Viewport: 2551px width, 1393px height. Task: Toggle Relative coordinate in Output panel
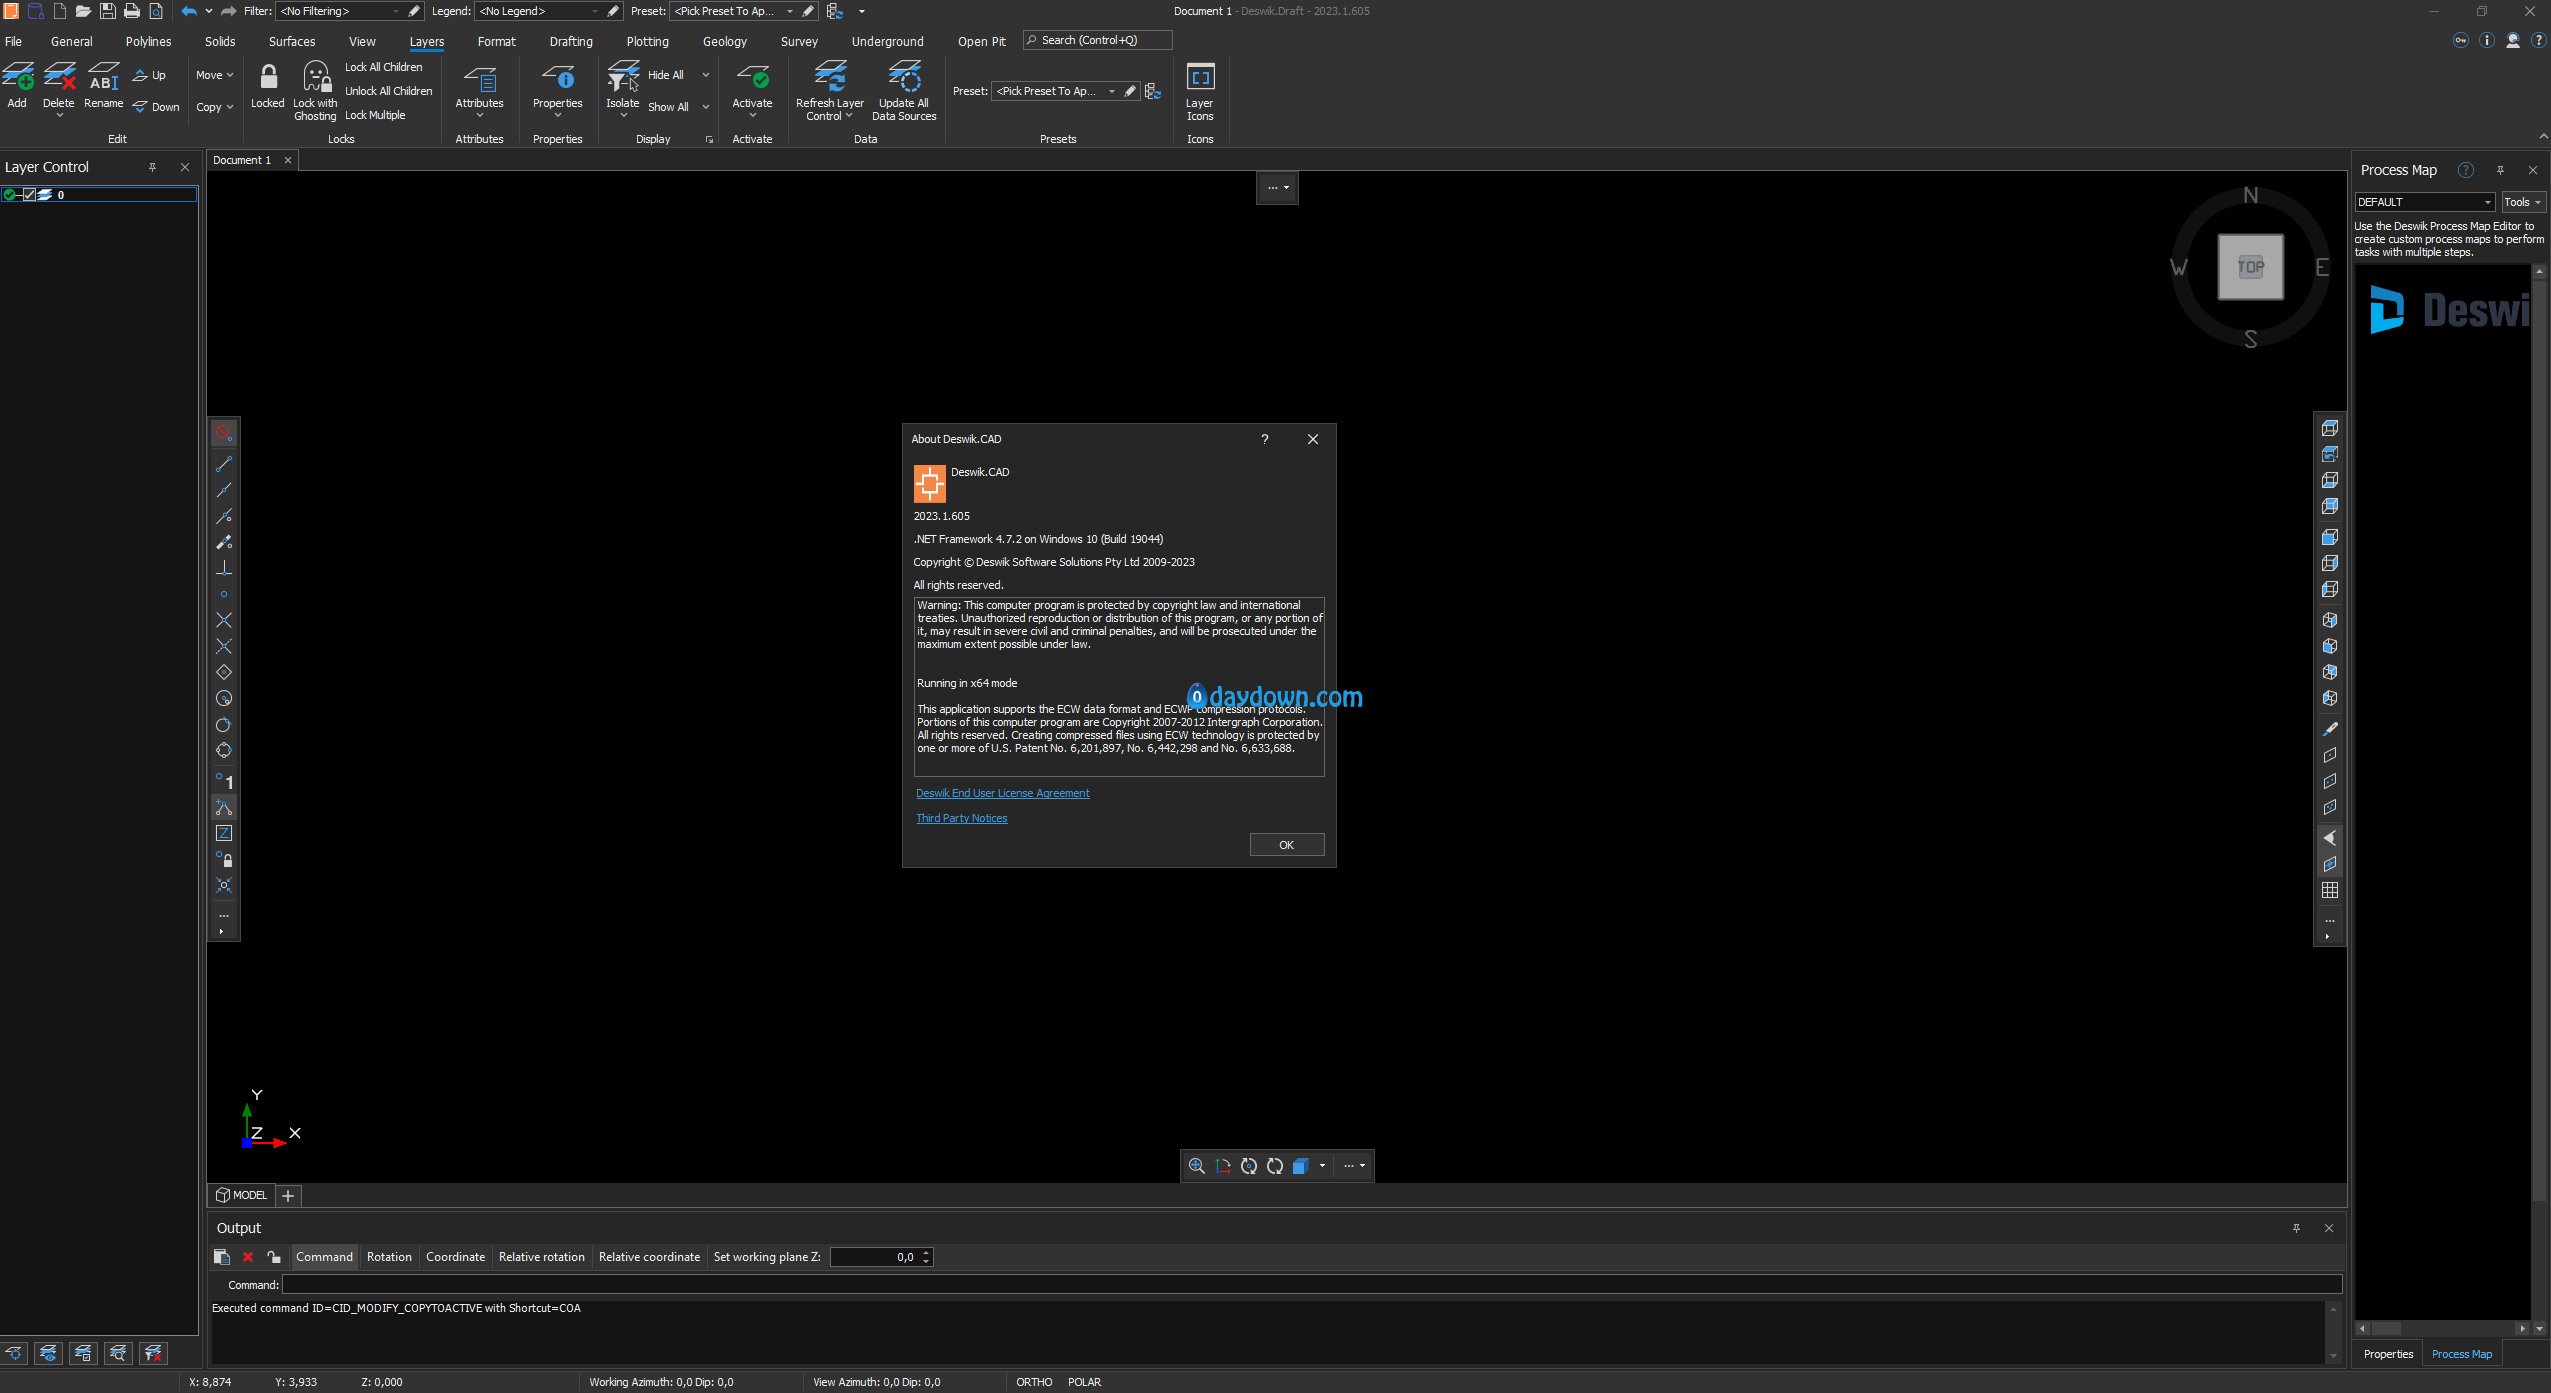[x=649, y=1257]
